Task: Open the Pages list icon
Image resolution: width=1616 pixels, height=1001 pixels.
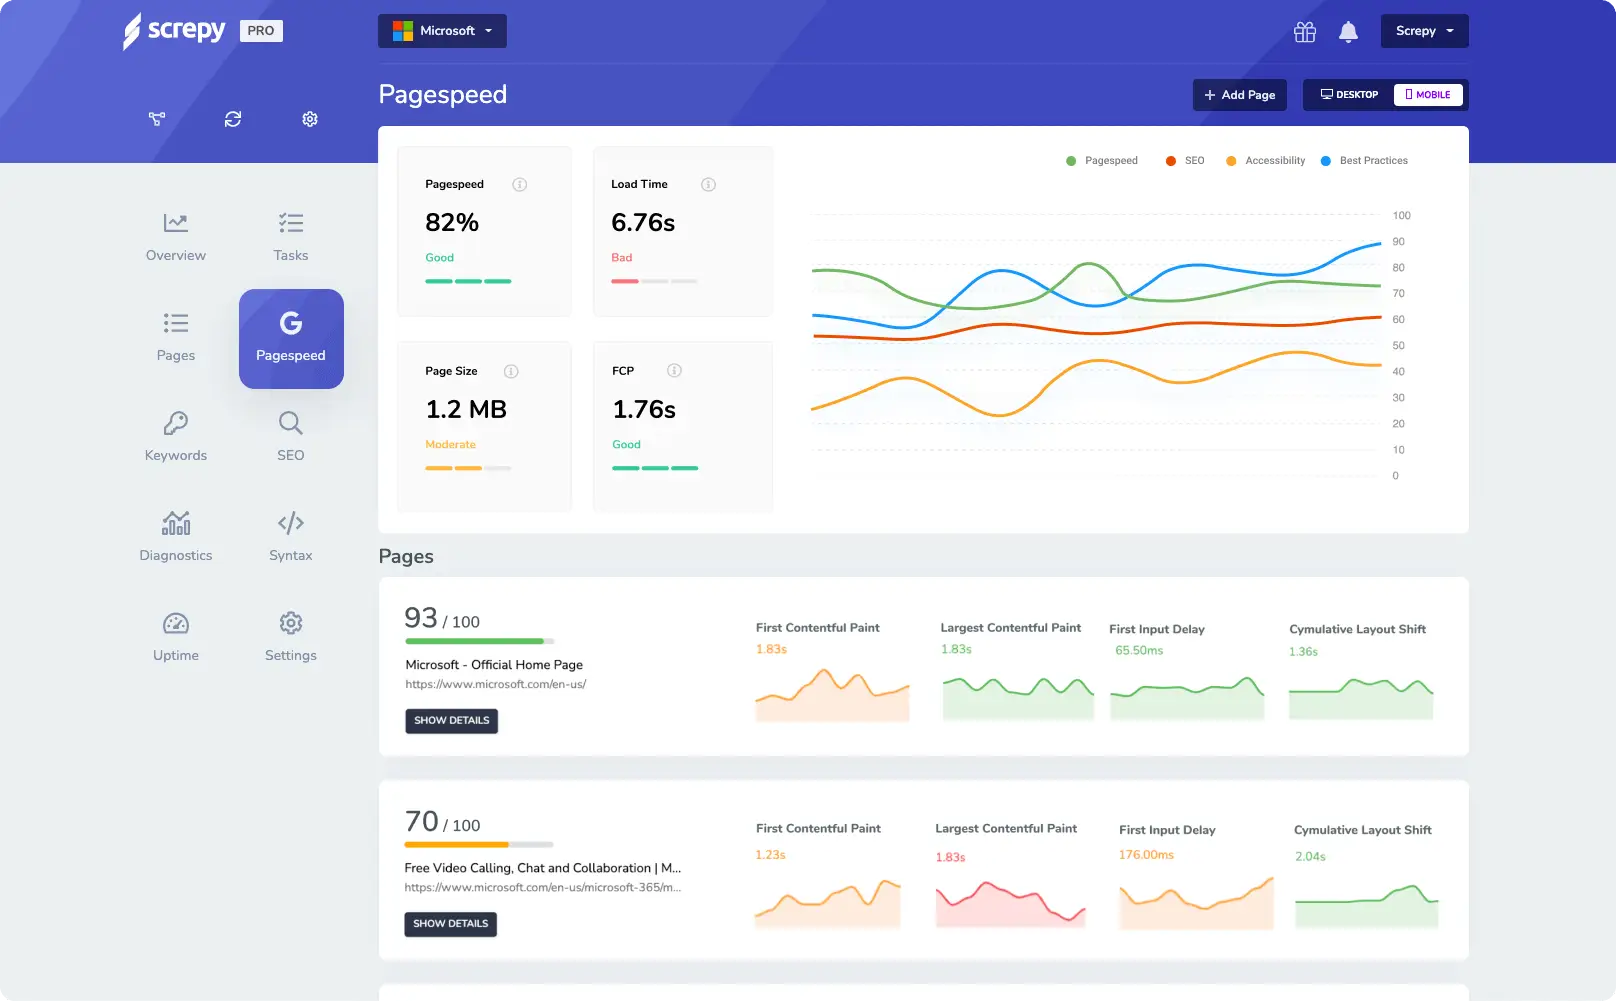Action: (x=176, y=323)
